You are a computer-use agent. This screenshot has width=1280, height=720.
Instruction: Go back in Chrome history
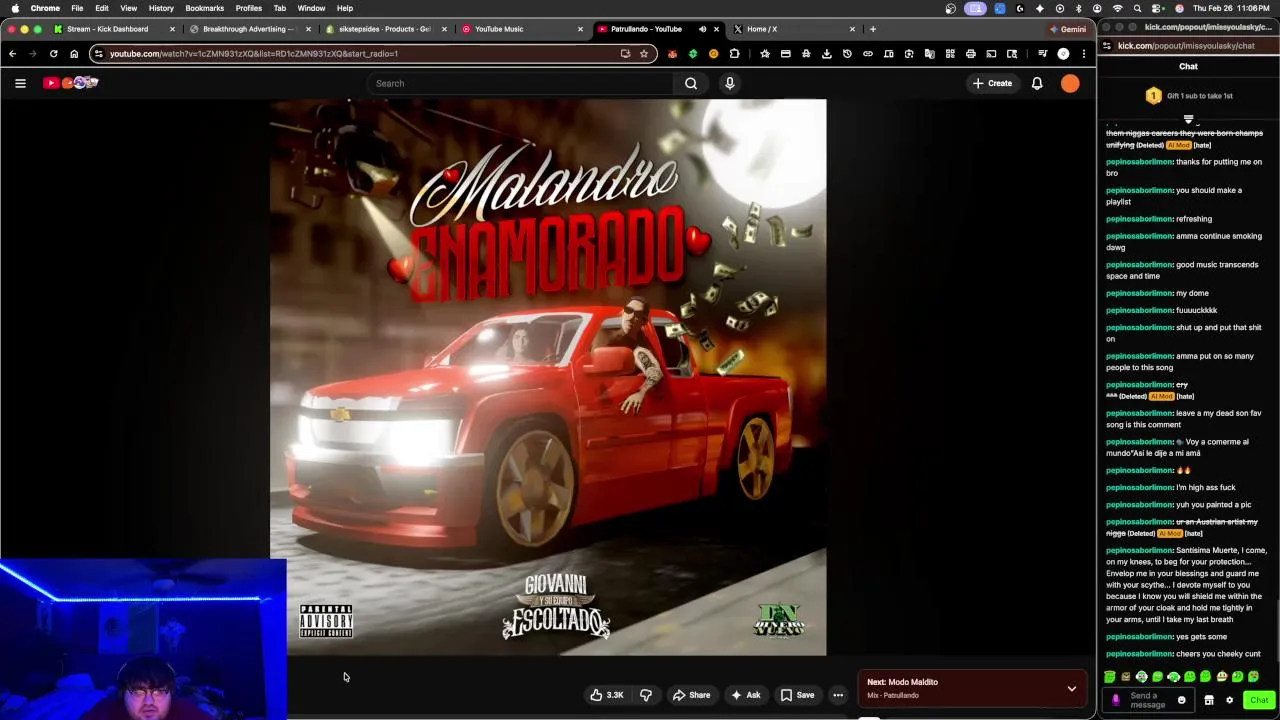[x=12, y=54]
